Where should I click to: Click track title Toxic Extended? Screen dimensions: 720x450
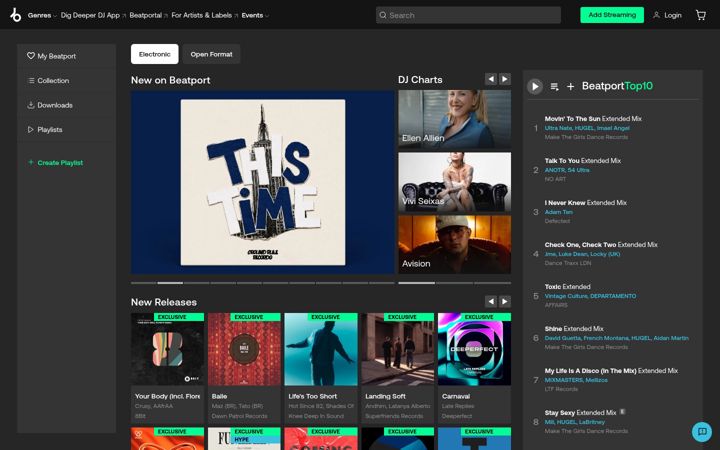568,287
